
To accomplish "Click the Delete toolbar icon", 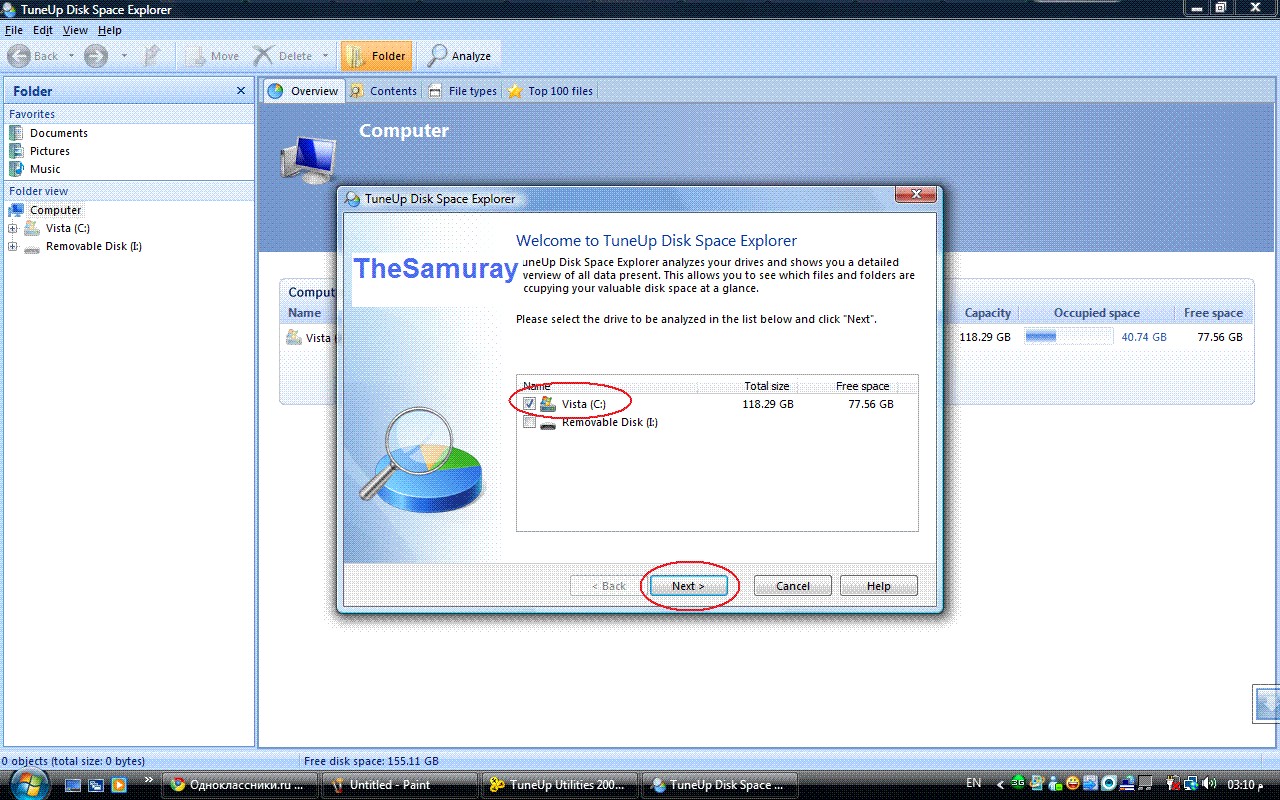I will [x=264, y=56].
